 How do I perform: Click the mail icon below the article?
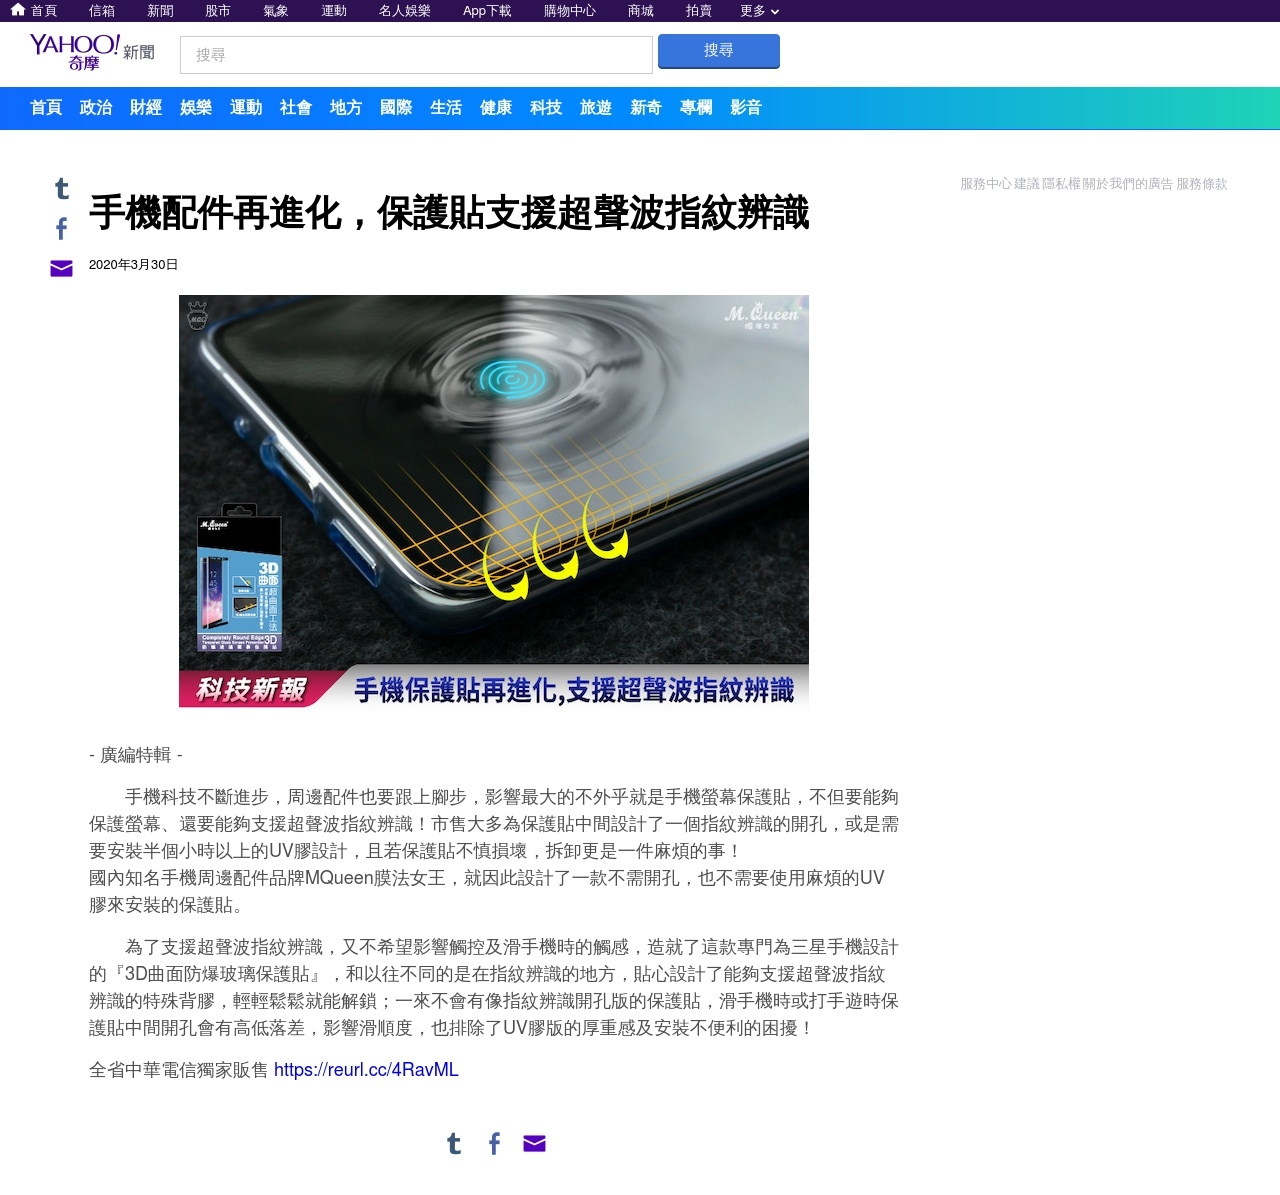[534, 1143]
